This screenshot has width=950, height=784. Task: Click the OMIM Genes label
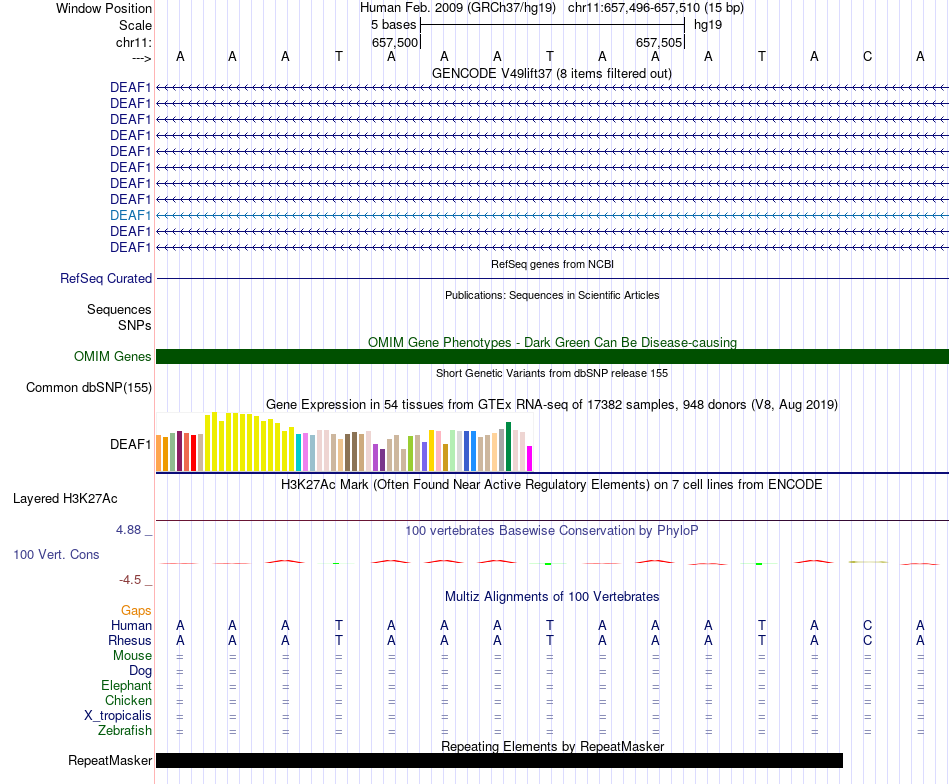tap(113, 356)
